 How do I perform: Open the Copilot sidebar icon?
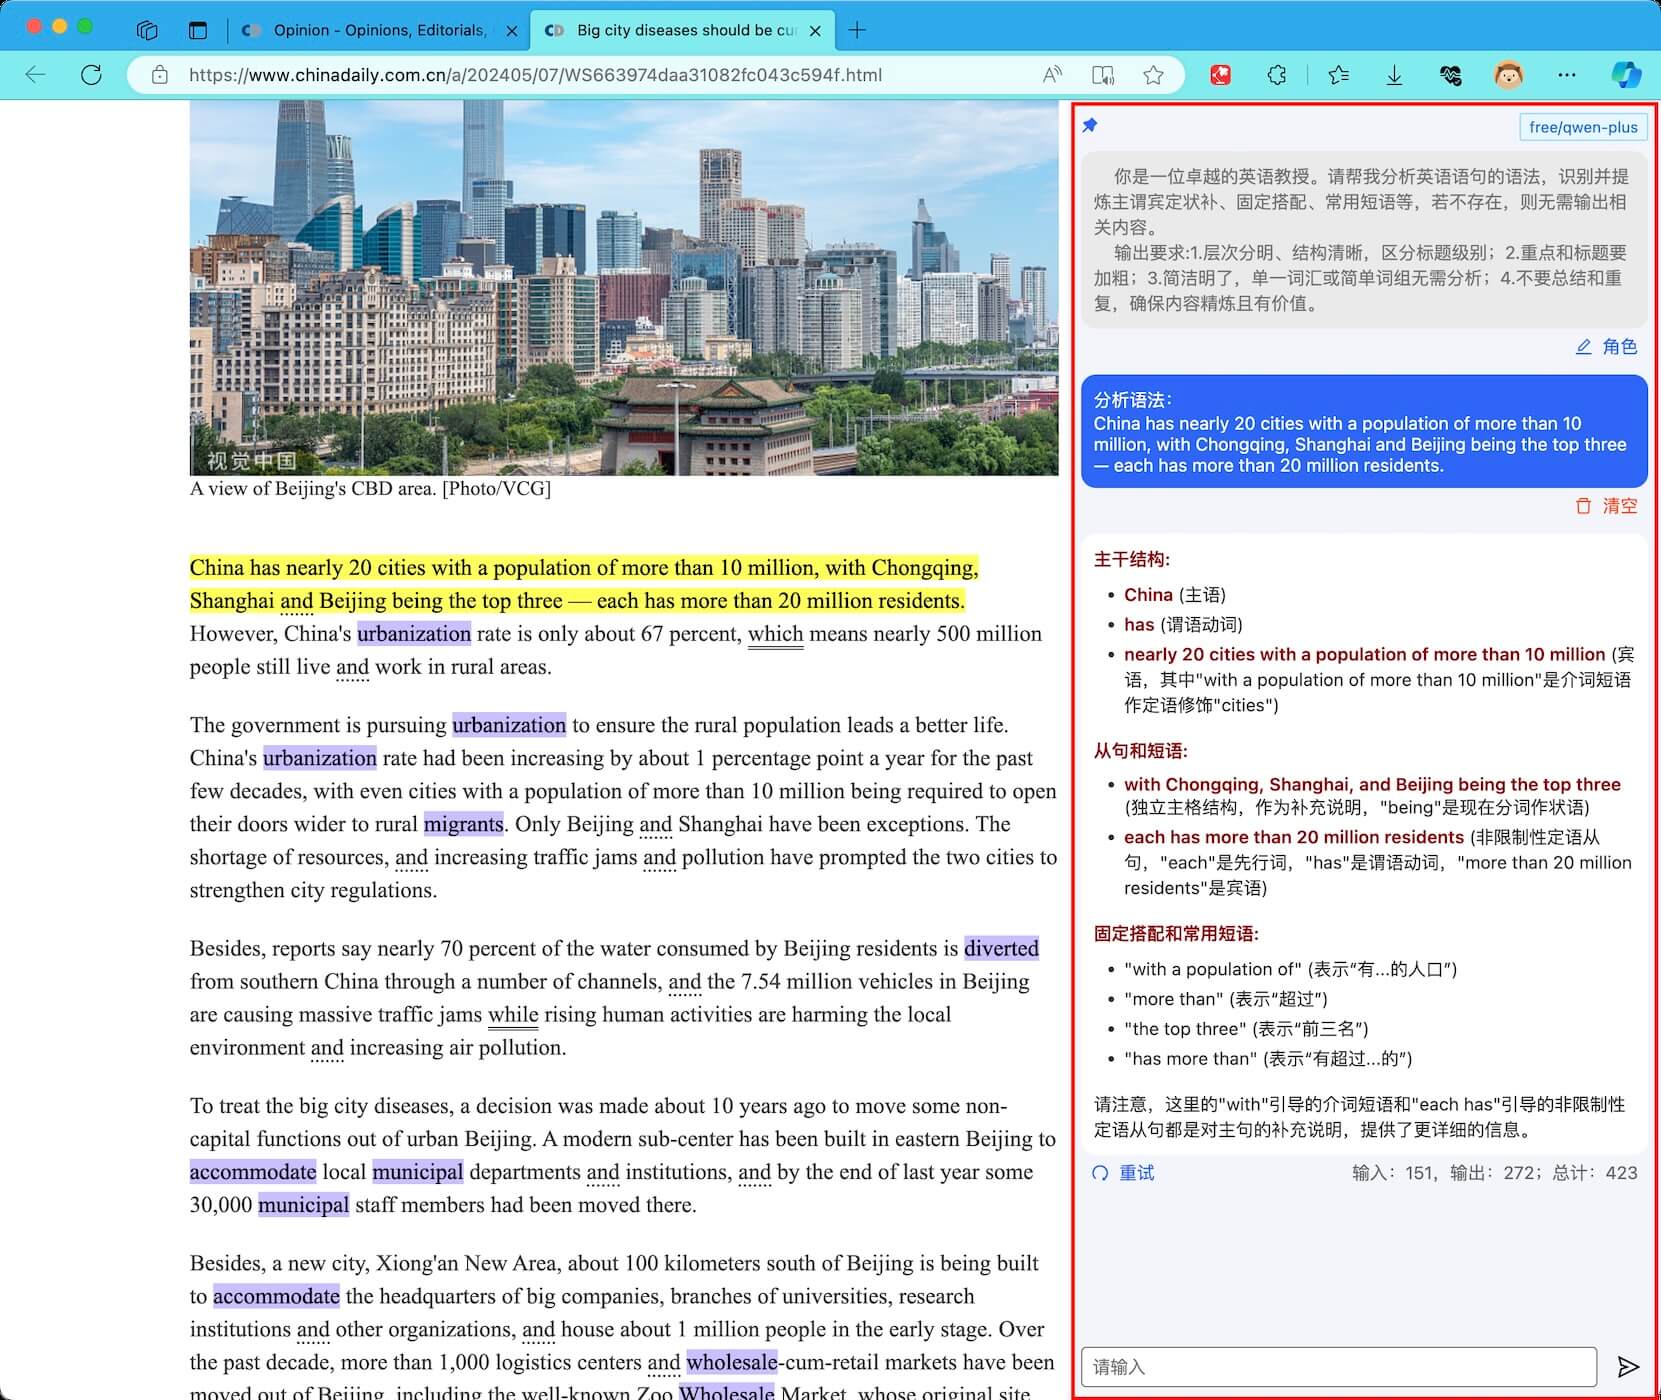pos(1626,75)
